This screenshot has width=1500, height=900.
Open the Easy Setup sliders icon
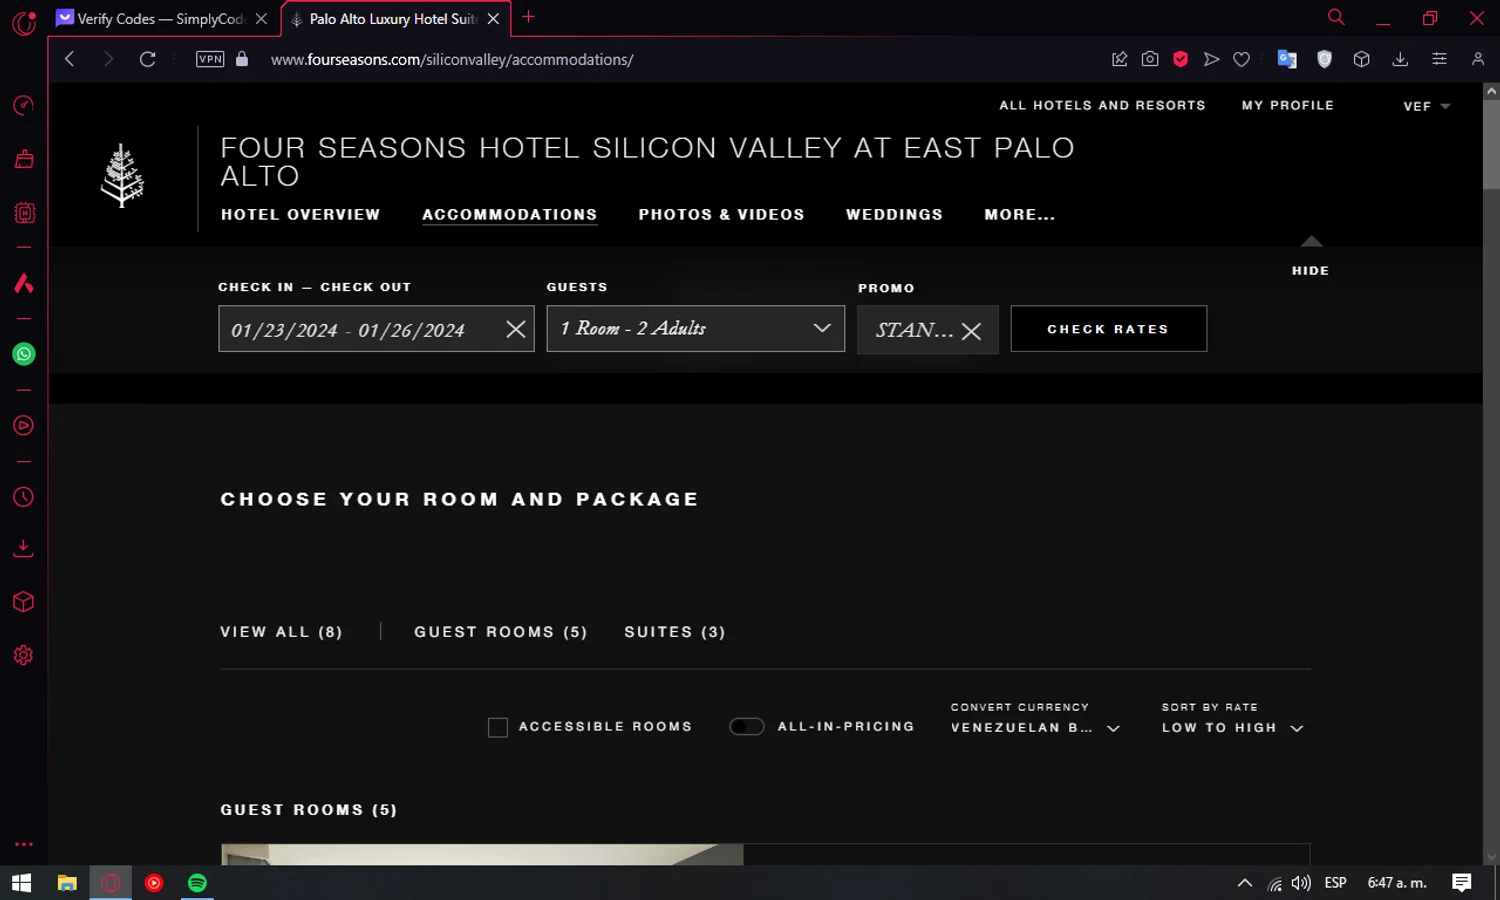pyautogui.click(x=1439, y=59)
